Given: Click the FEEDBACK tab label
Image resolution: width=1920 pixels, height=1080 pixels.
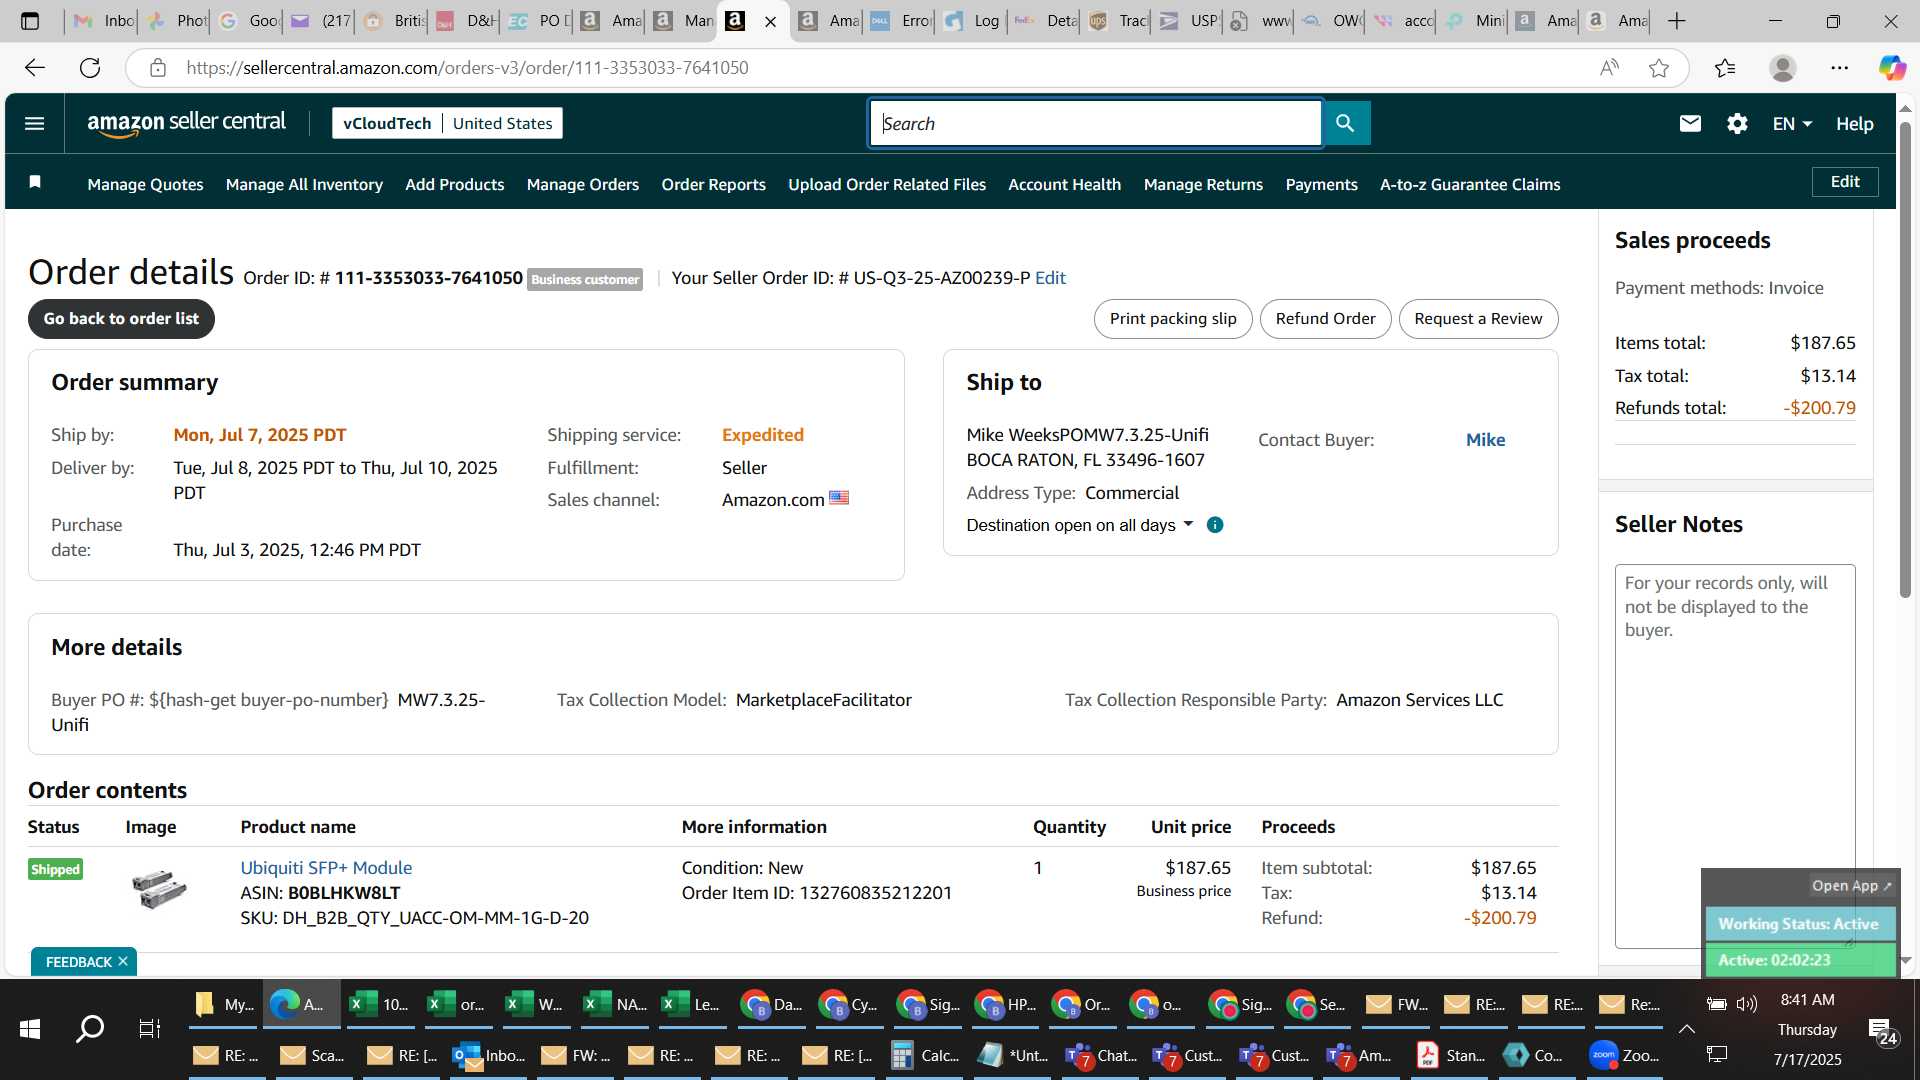Looking at the screenshot, I should (78, 961).
